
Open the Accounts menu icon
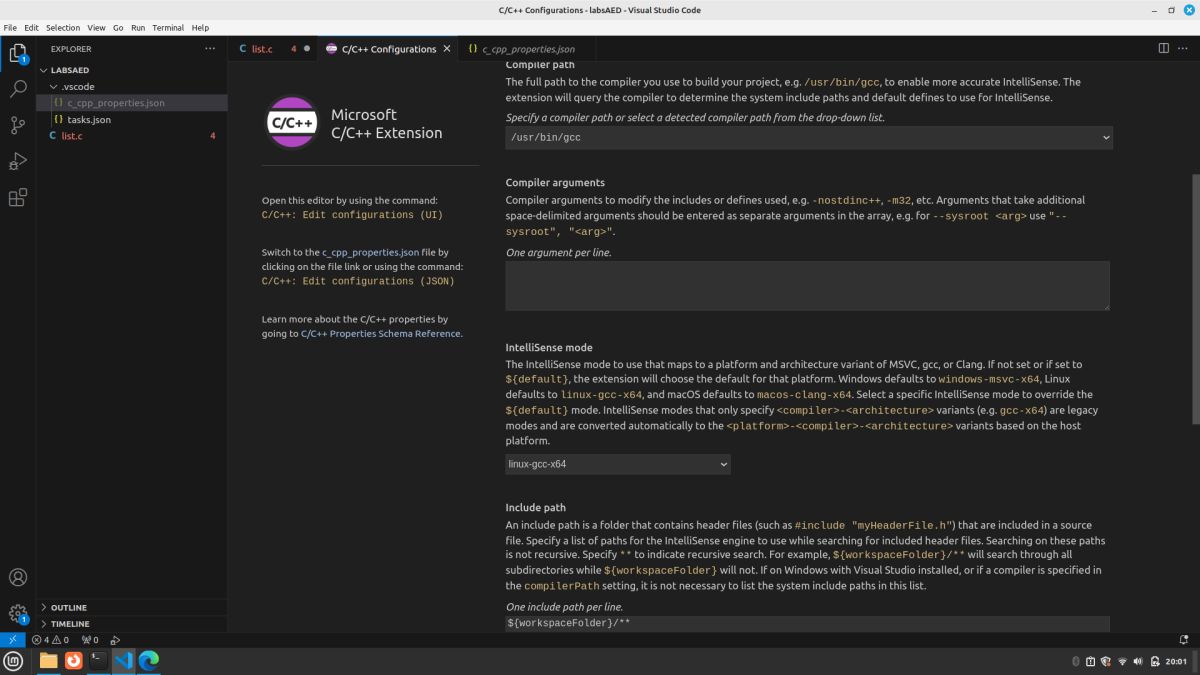pos(18,577)
